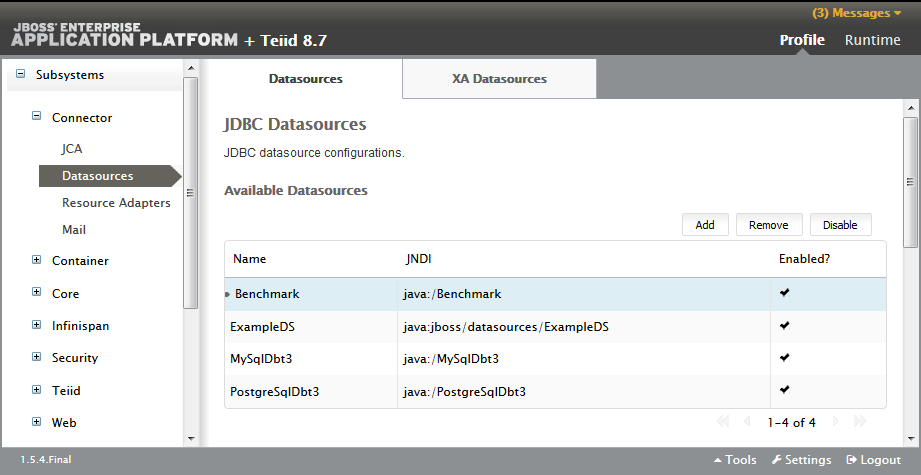Expand the Core tree node
This screenshot has height=475, width=921.
36,292
